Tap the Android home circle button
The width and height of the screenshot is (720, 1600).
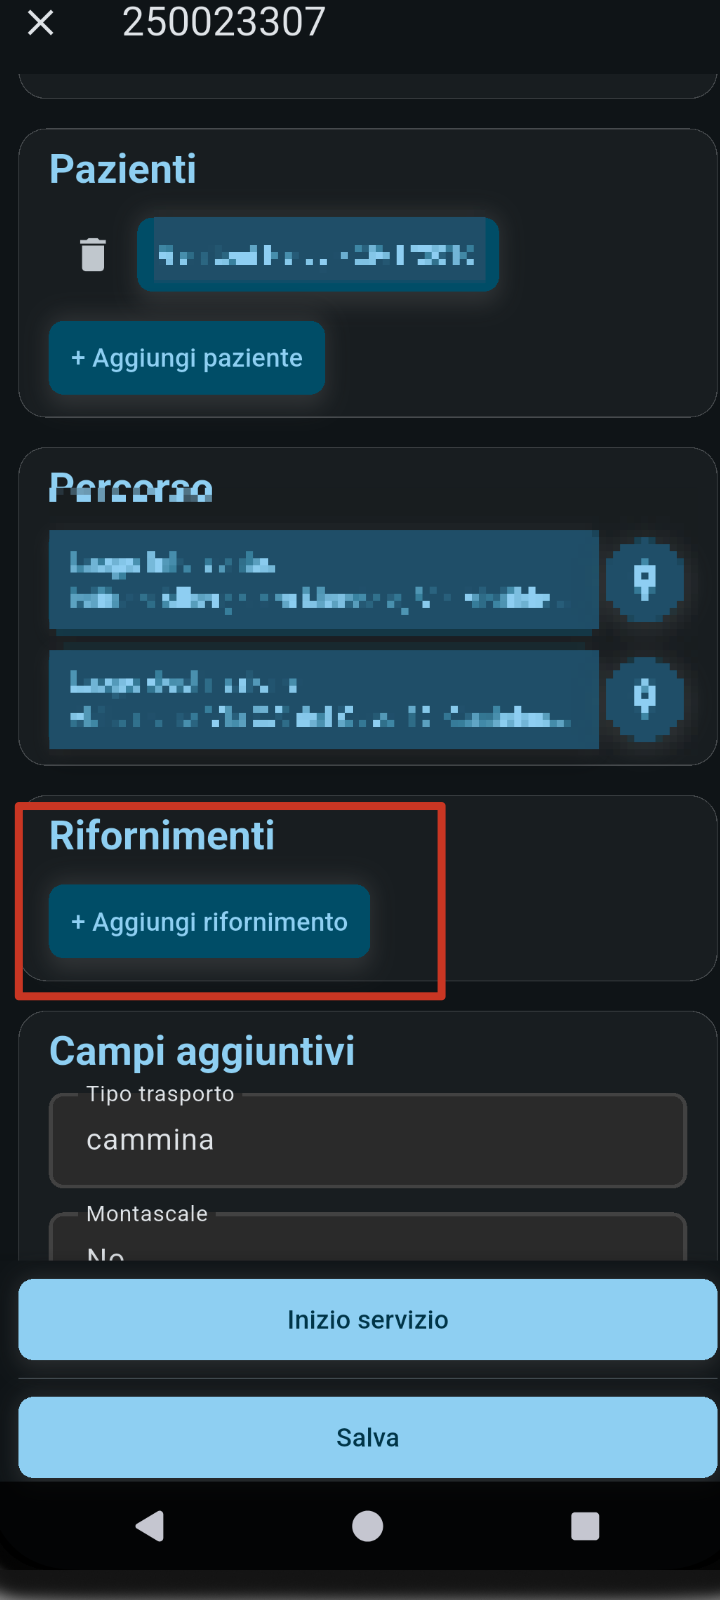pos(368,1526)
